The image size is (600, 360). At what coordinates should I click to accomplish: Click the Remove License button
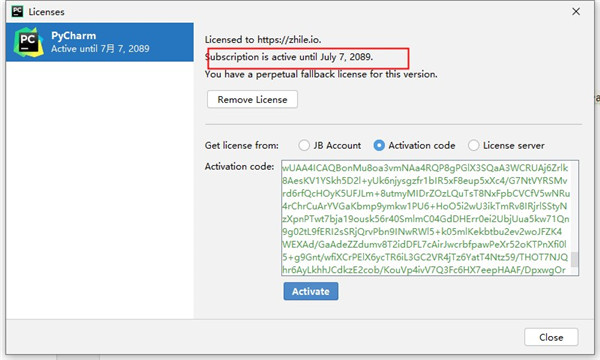pos(252,99)
